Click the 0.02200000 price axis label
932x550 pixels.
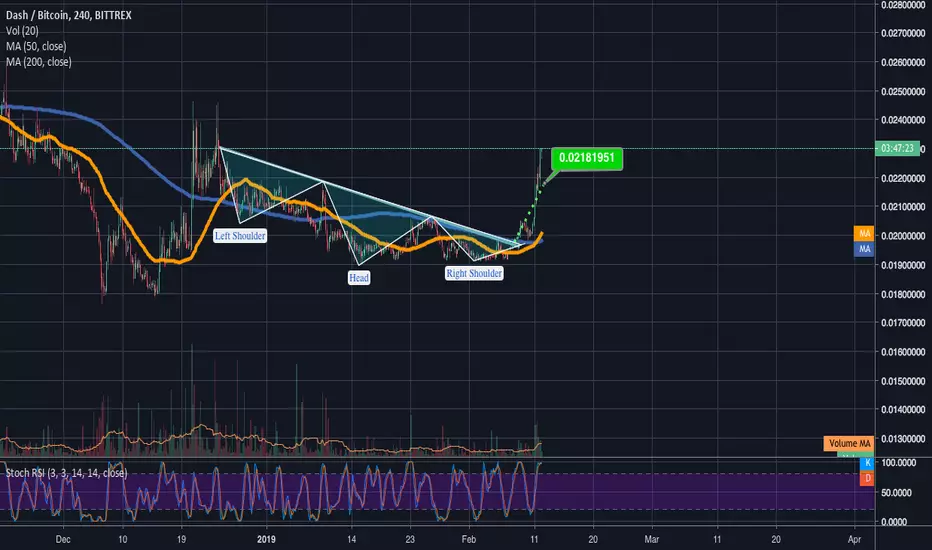coord(903,178)
